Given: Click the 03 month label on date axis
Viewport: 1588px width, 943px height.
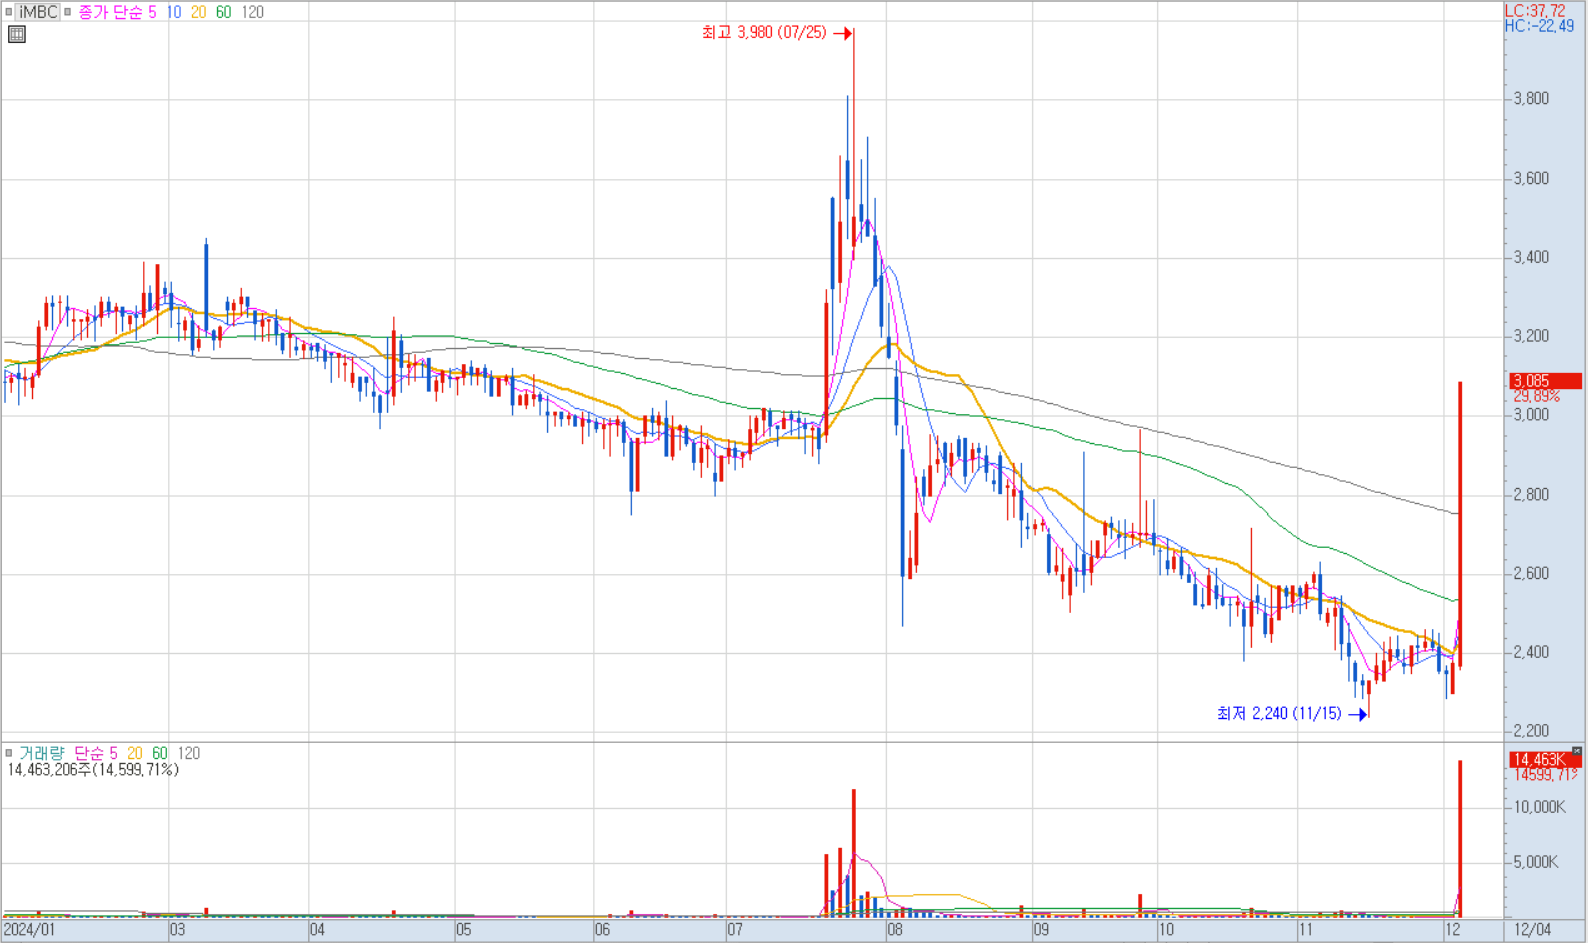Looking at the screenshot, I should click(x=177, y=930).
